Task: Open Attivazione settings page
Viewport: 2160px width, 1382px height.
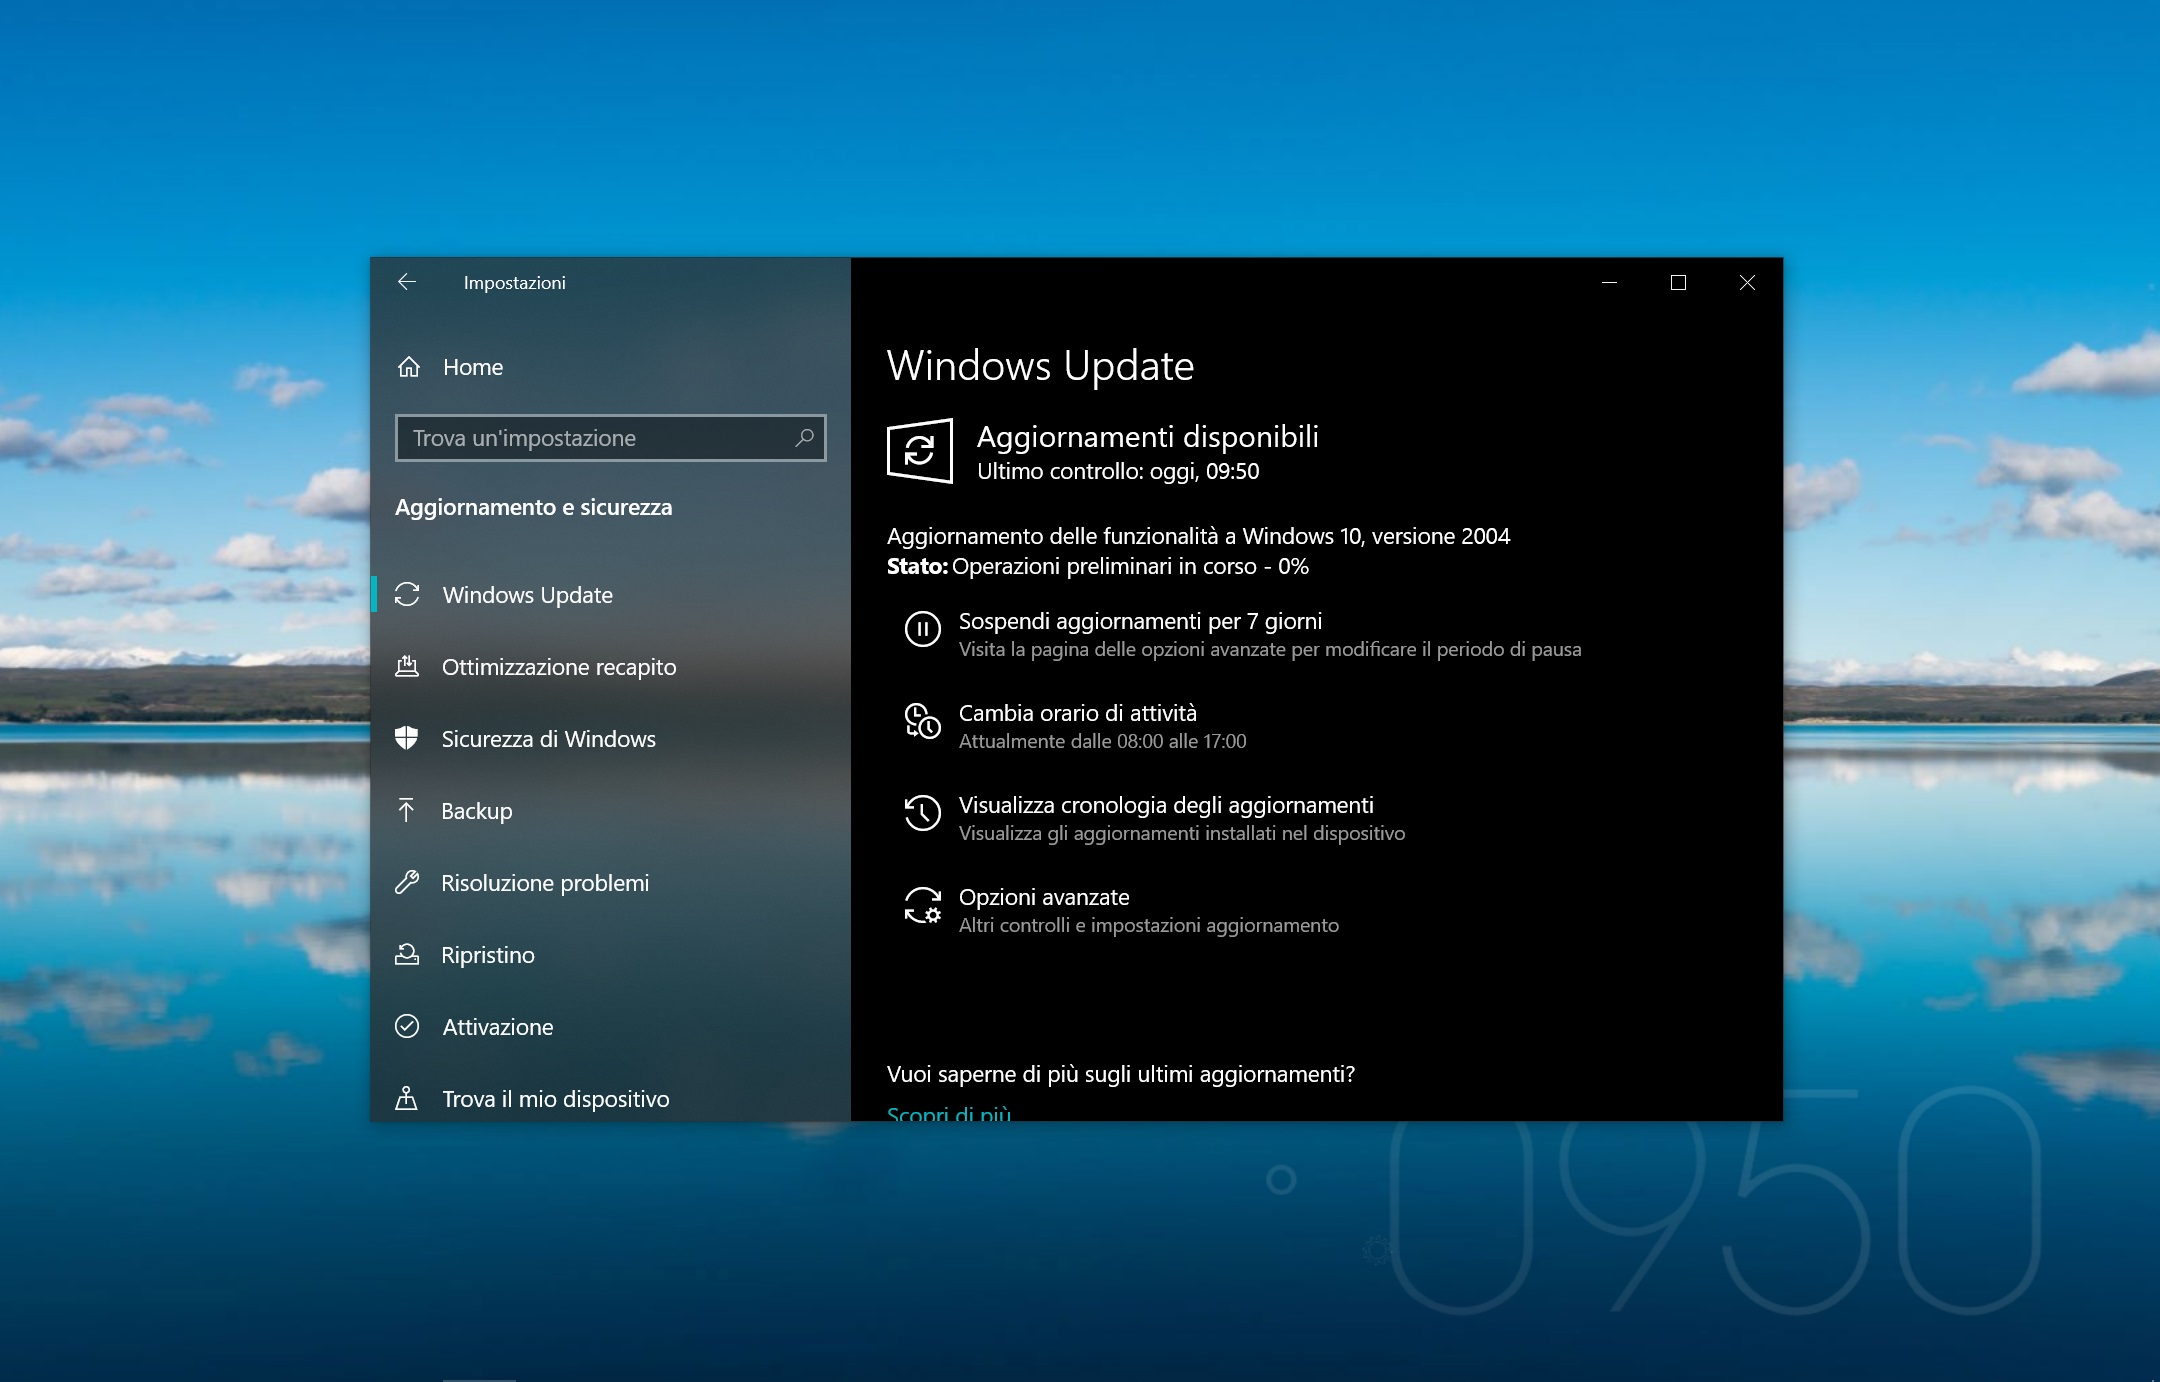Action: click(x=611, y=1027)
